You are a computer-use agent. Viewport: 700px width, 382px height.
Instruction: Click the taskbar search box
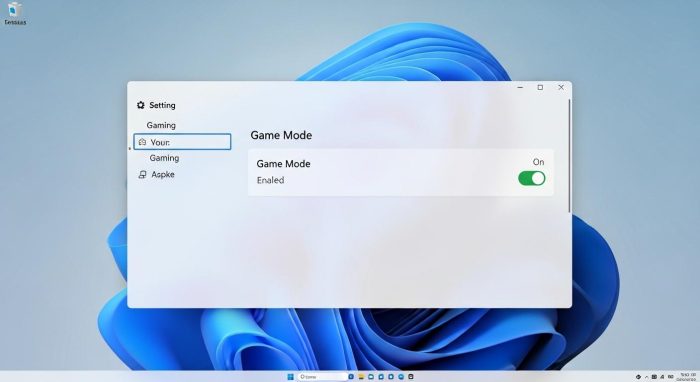tap(322, 377)
